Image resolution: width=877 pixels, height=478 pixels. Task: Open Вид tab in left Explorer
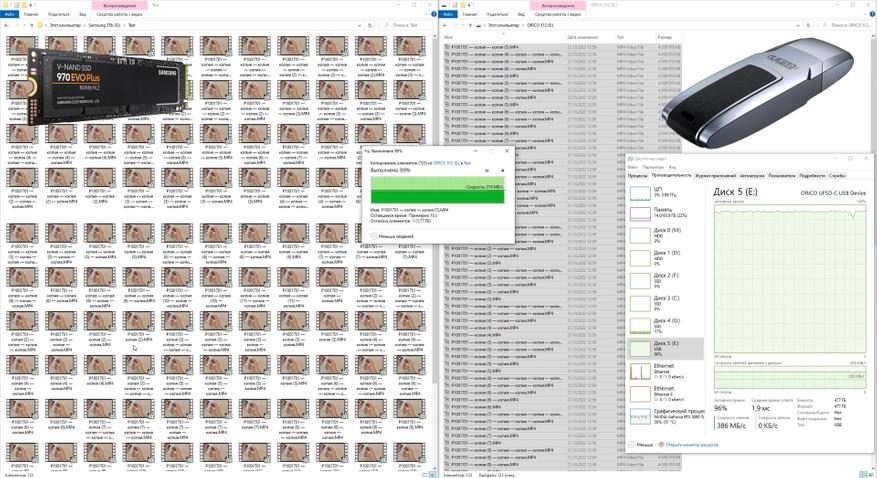coord(83,14)
